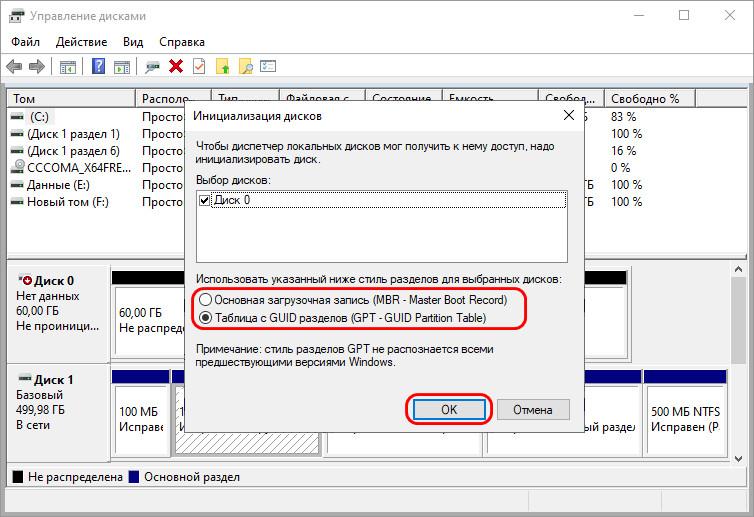This screenshot has height=517, width=754.
Task: Click the black Не распределена legend swatch
Action: [x=18, y=477]
